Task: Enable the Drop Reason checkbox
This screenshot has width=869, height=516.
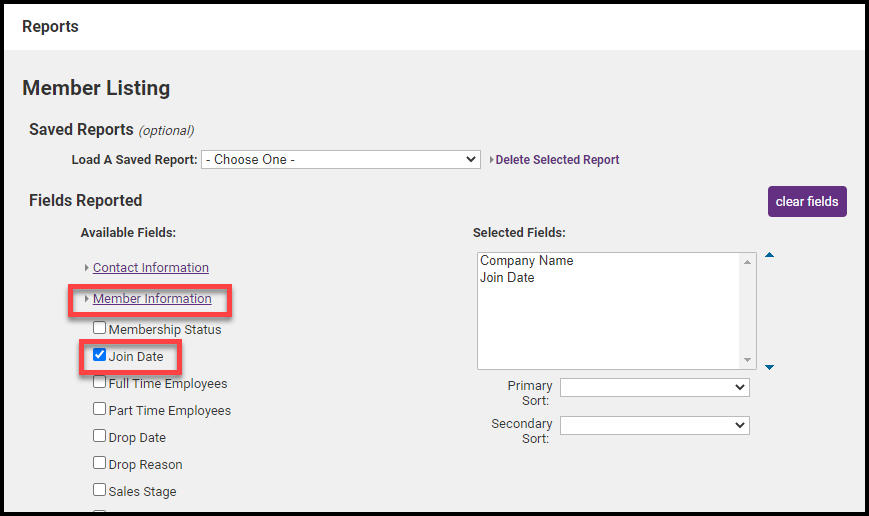Action: (100, 463)
